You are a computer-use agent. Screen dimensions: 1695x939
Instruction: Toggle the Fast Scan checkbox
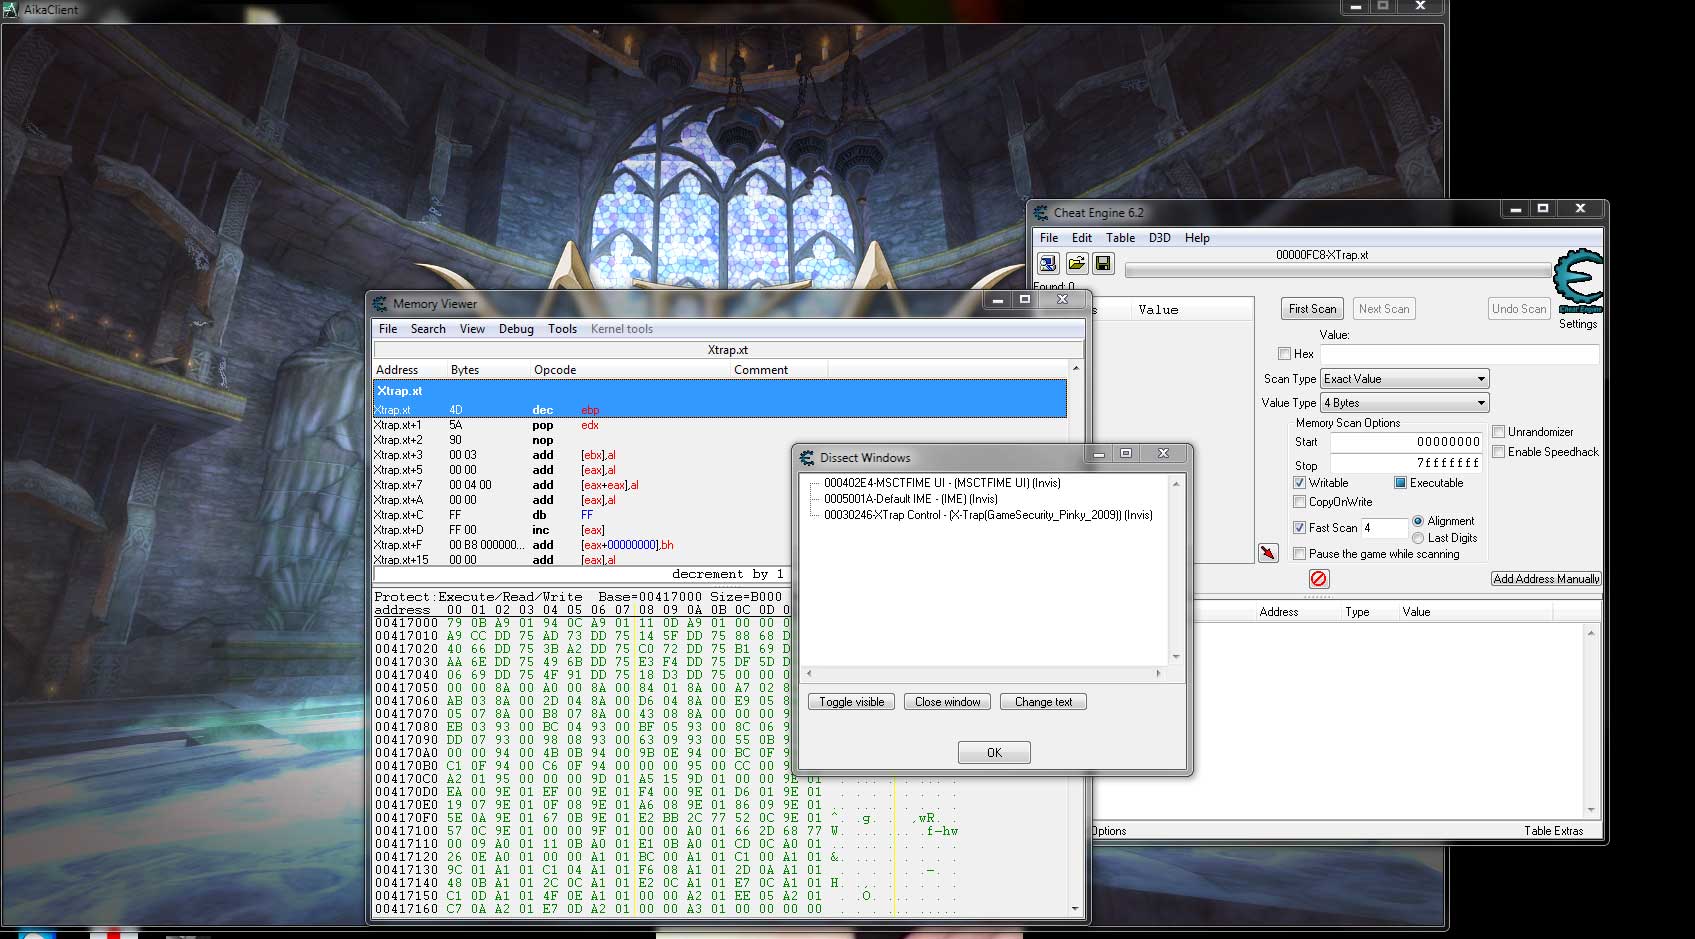click(1299, 527)
